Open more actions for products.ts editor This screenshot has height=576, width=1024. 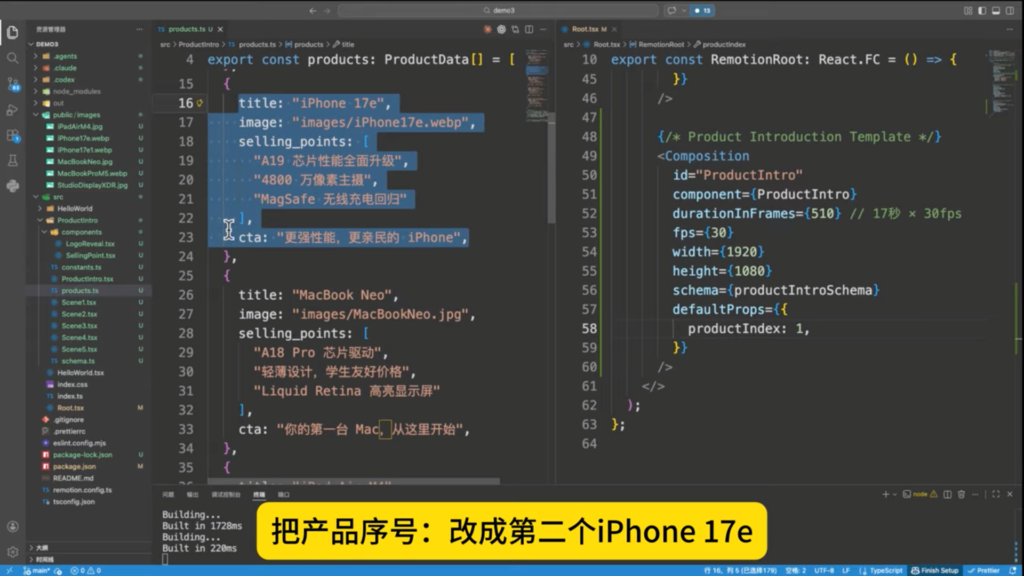(543, 29)
